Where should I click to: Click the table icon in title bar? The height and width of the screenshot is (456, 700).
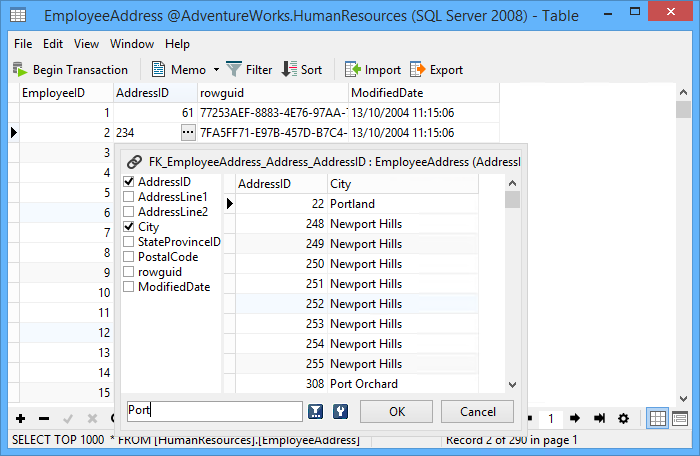(x=18, y=15)
